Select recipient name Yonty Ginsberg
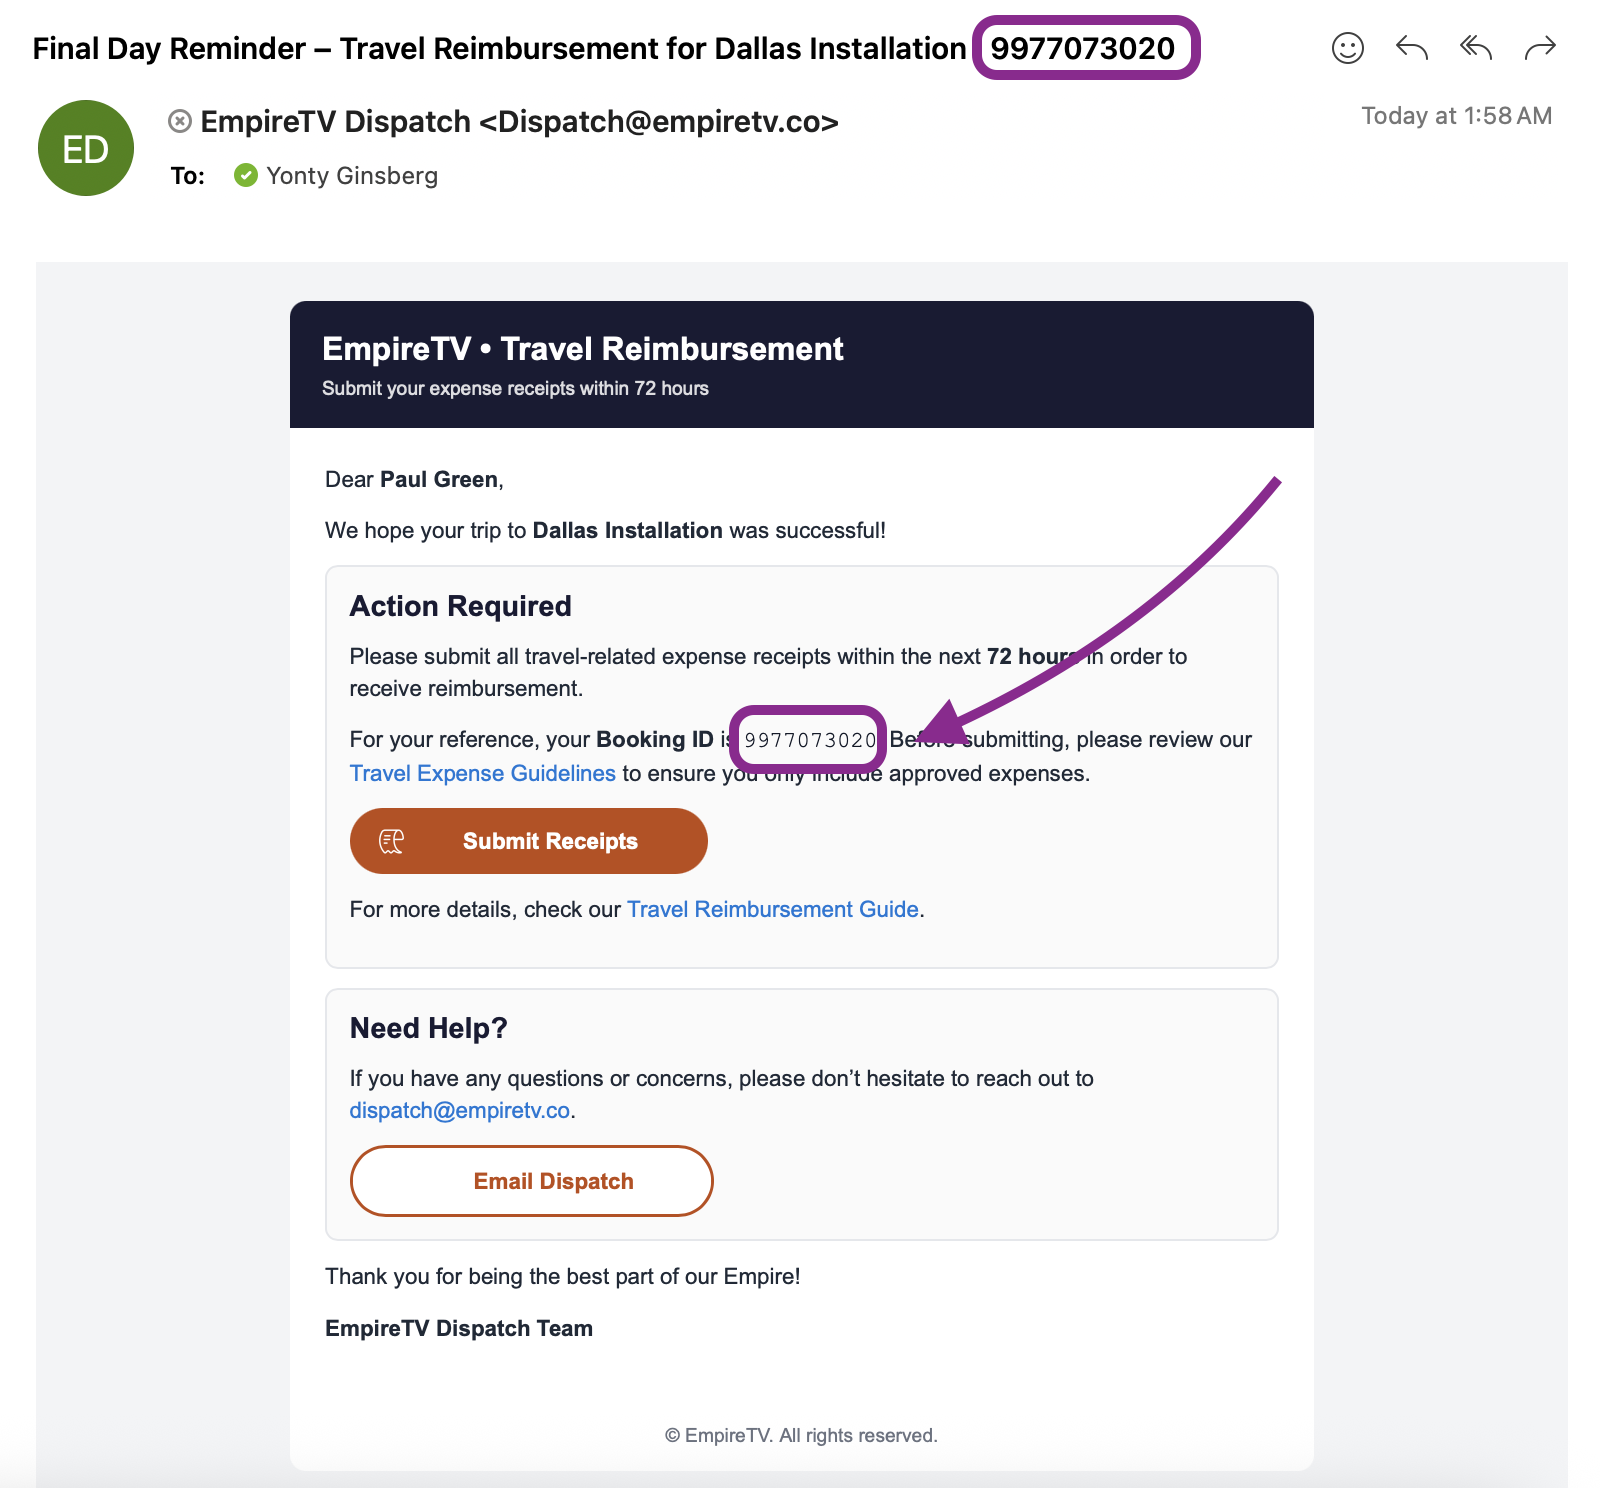Image resolution: width=1600 pixels, height=1488 pixels. pos(352,176)
